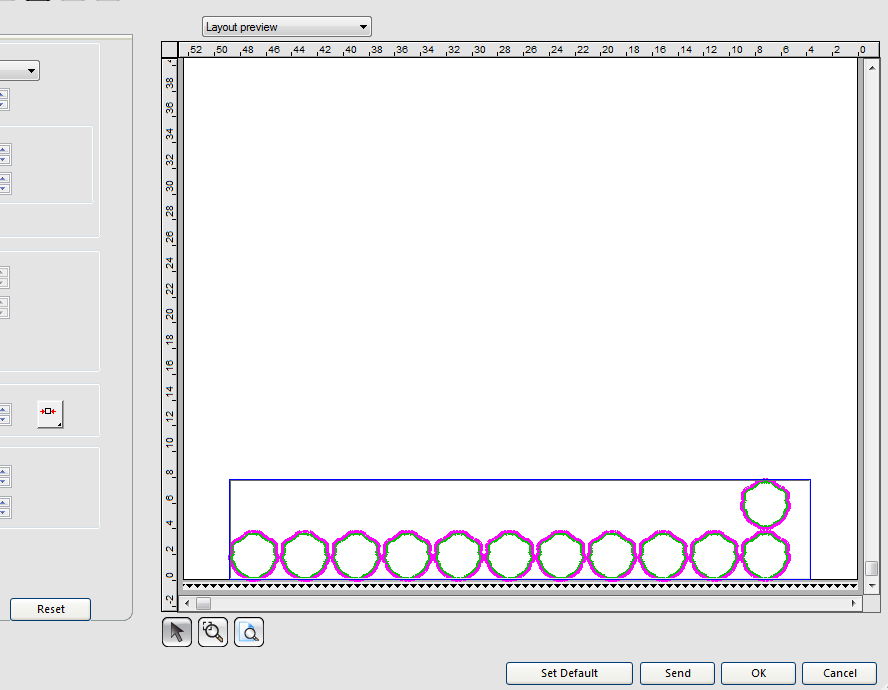Confirm with the OK button
This screenshot has width=888, height=690.
tap(758, 673)
